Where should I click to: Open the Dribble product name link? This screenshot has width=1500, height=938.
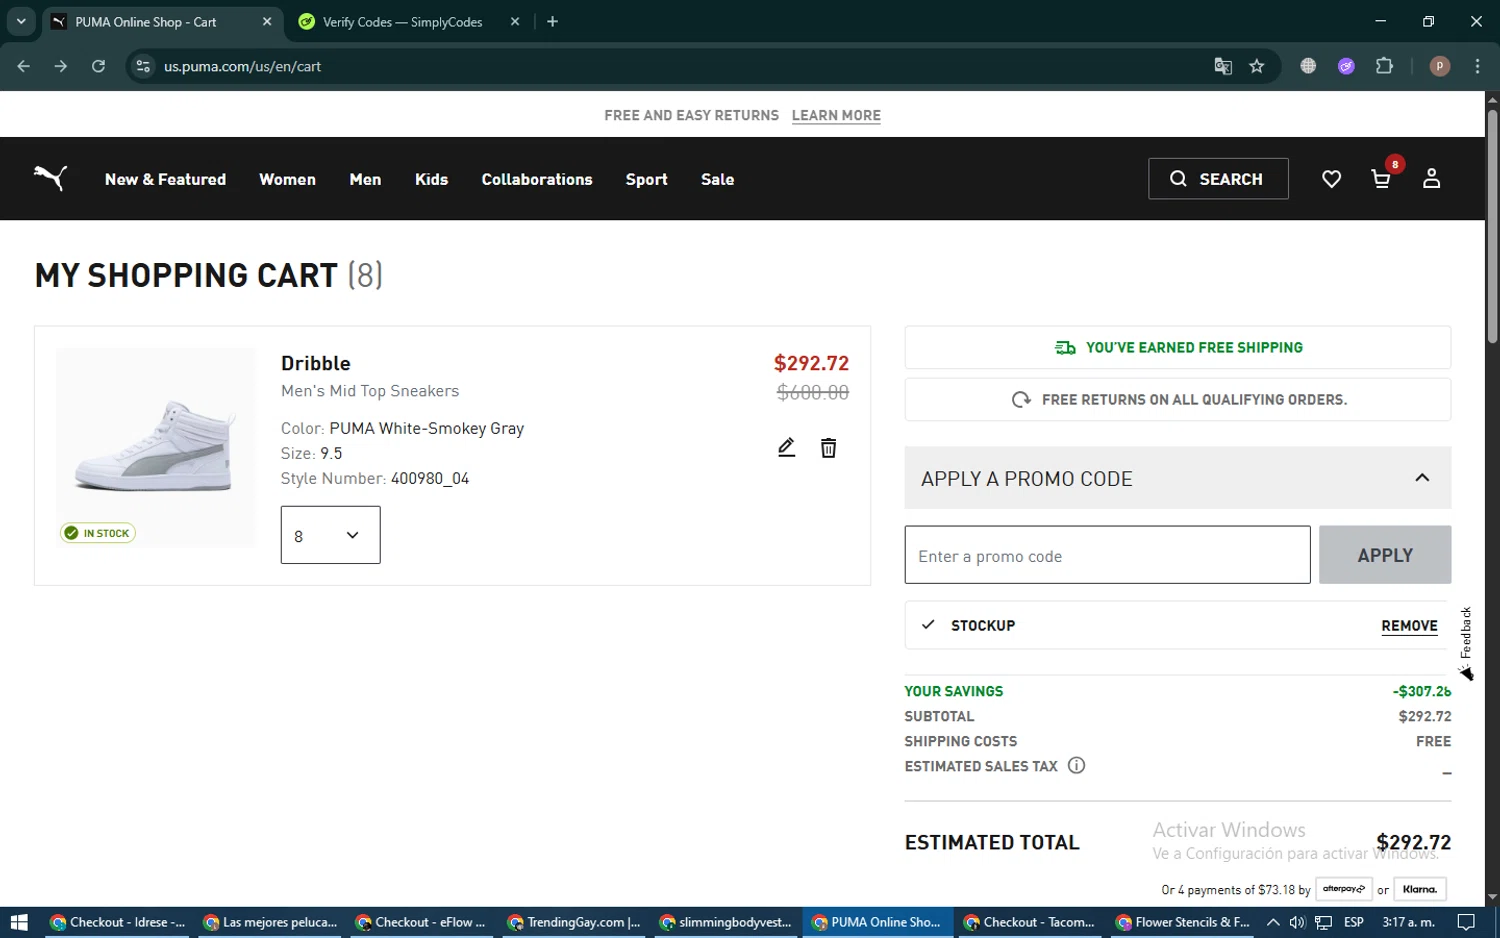click(316, 363)
